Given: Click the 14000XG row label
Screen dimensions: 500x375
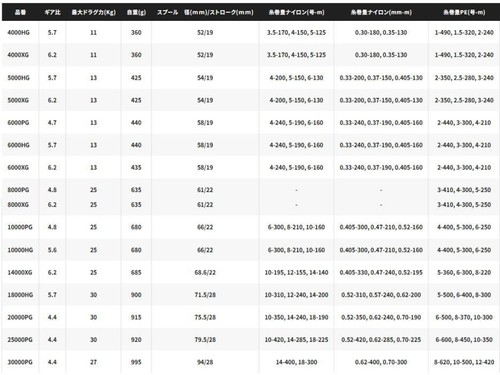Looking at the screenshot, I should point(20,273).
